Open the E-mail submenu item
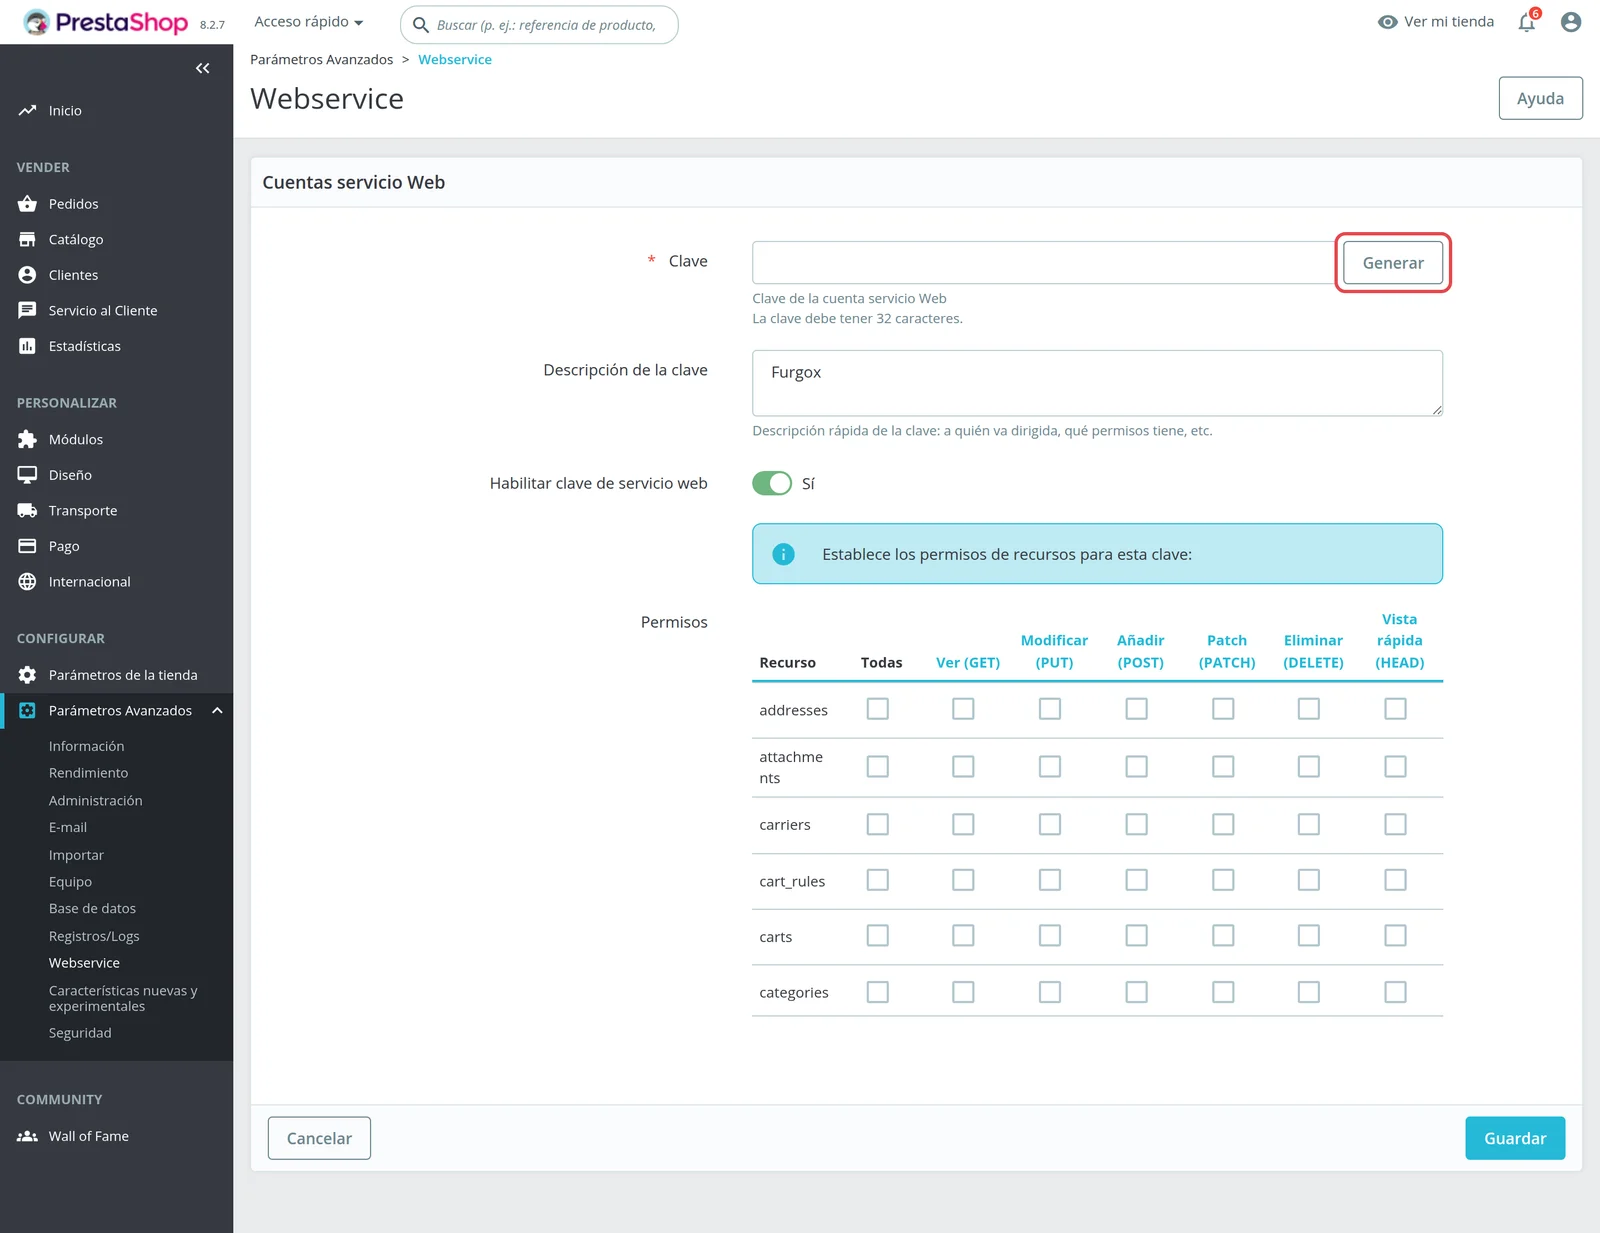1600x1233 pixels. coord(68,827)
